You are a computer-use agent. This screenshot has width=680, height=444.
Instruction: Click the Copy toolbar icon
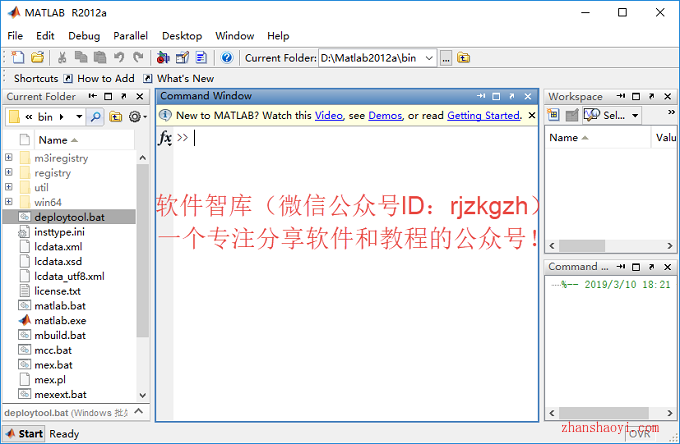click(x=81, y=57)
